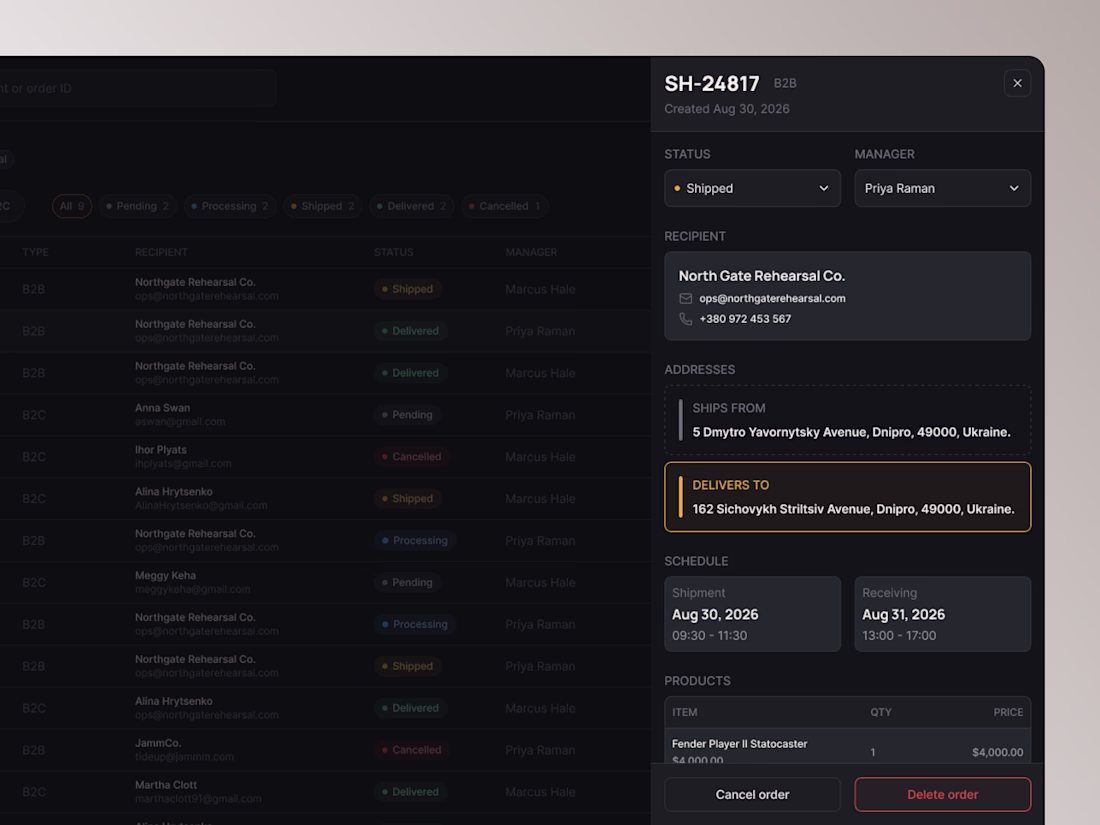The height and width of the screenshot is (825, 1100).
Task: Open the Meggy Keha order row
Action: click(325, 582)
